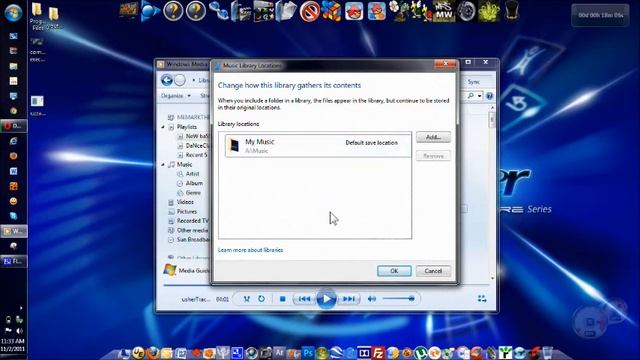
Task: Skip to previous track in Media Player
Action: pyautogui.click(x=304, y=299)
